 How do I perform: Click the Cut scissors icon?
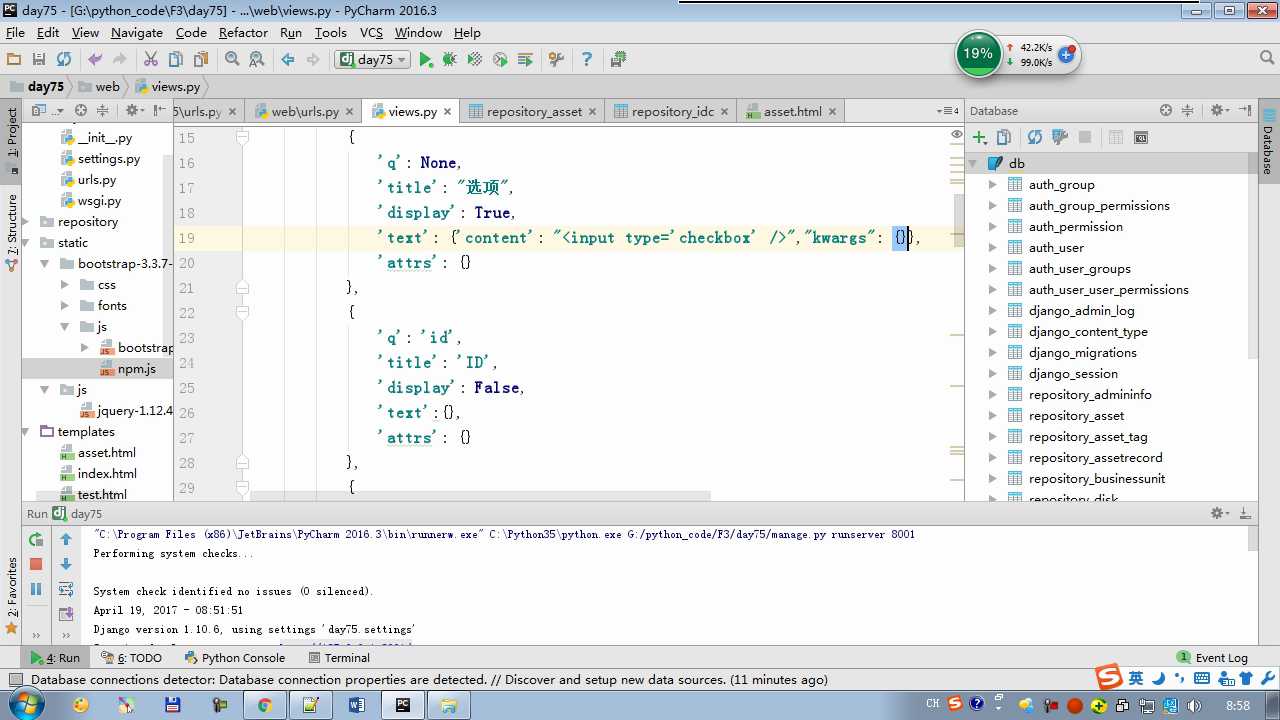click(151, 60)
